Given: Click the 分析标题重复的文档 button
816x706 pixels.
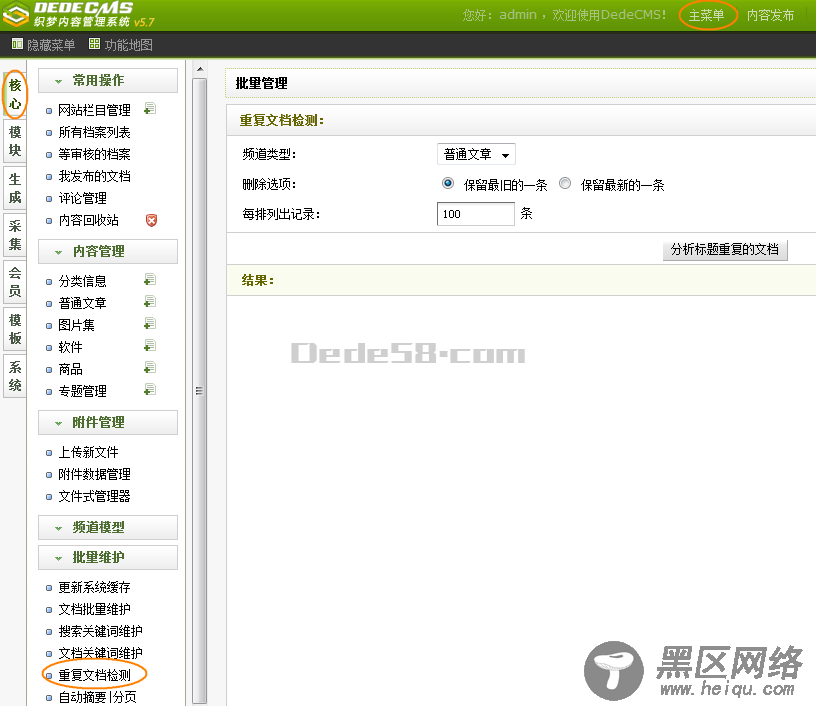Looking at the screenshot, I should [x=725, y=250].
